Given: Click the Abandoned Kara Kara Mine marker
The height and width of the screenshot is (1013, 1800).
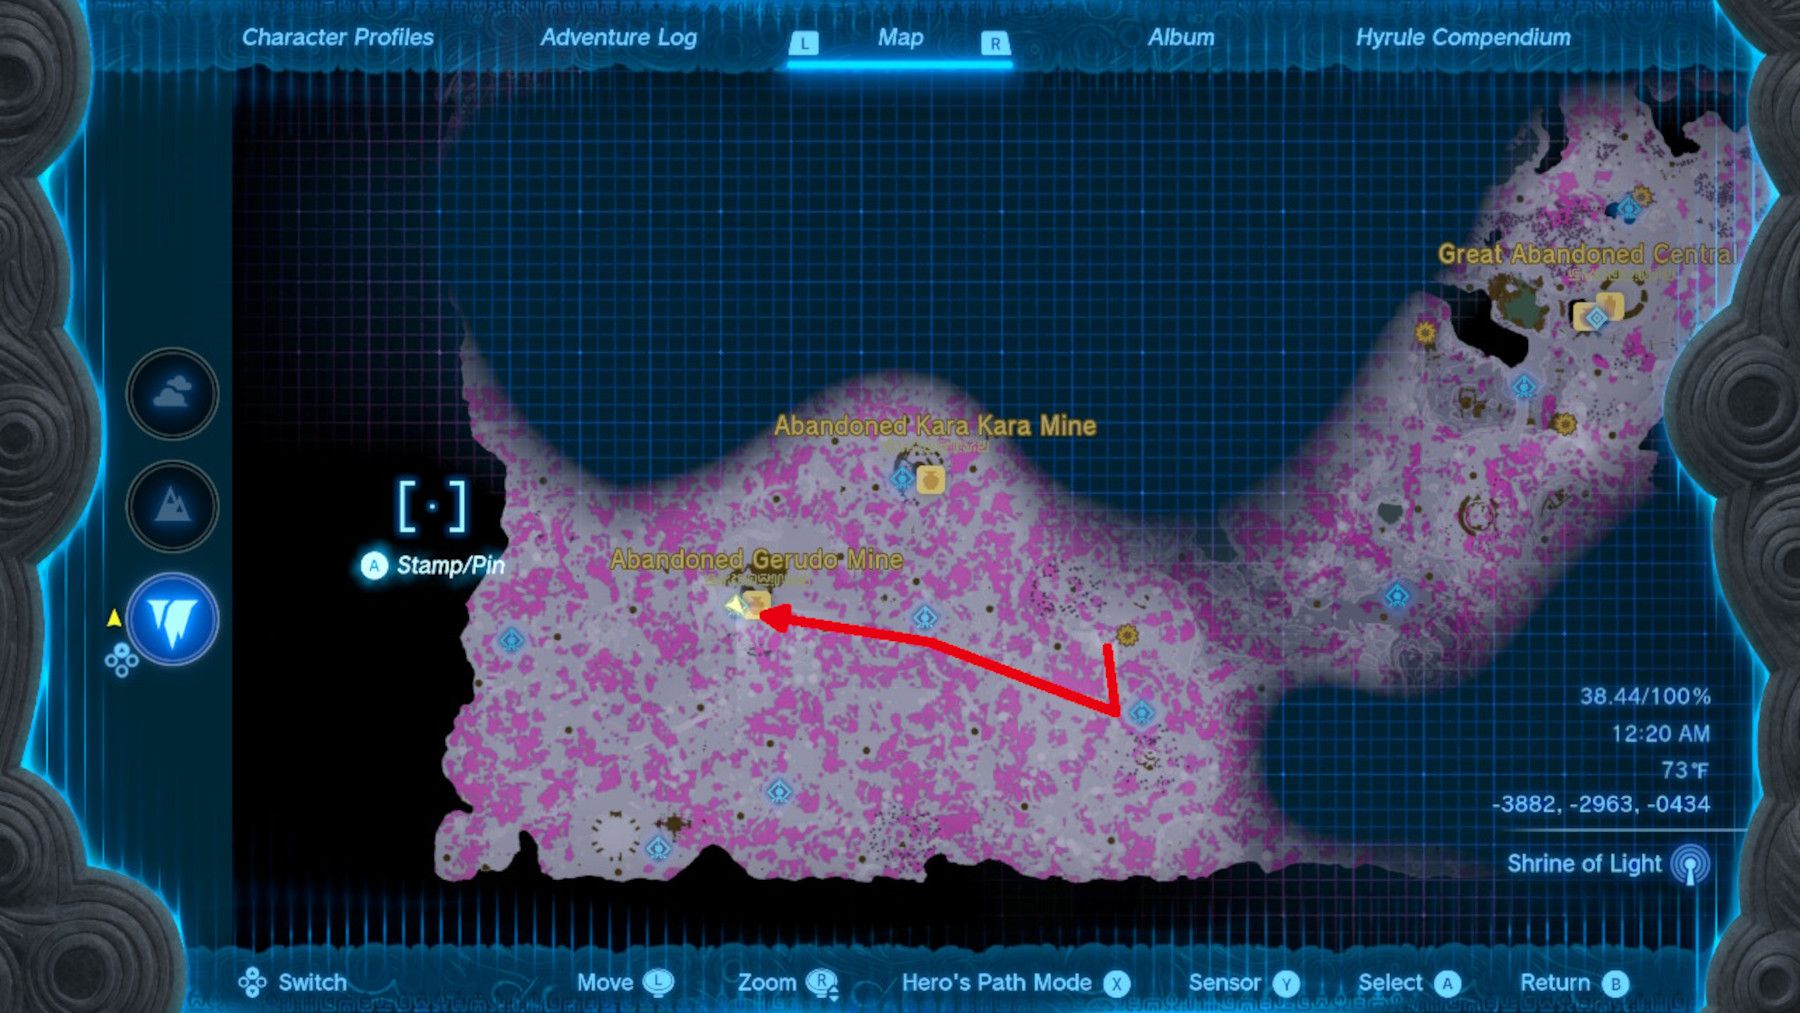Looking at the screenshot, I should point(931,479).
